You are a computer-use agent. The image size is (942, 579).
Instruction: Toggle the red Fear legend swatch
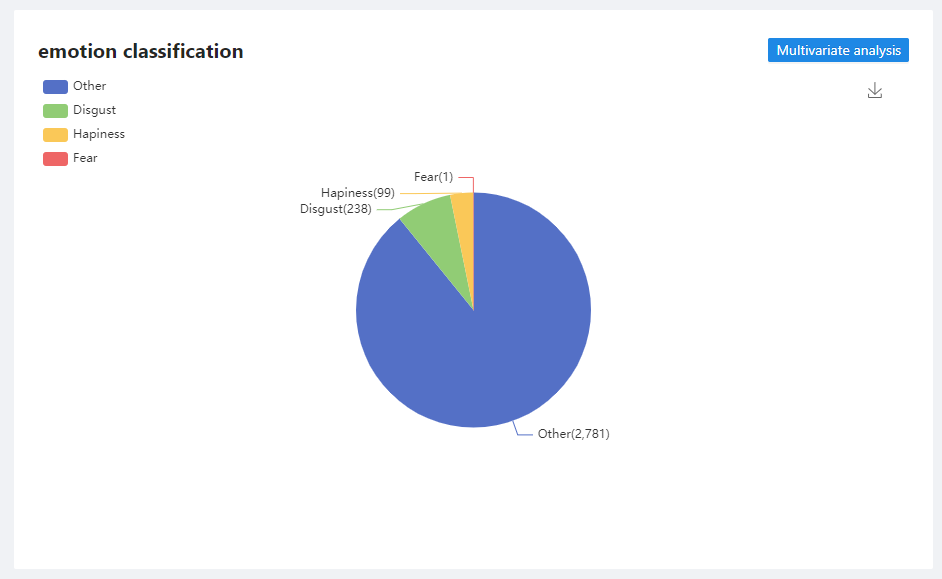(55, 158)
